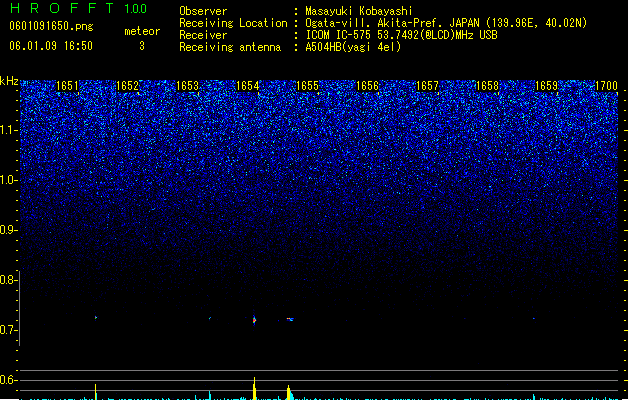Click the receiver ICOM IC-575 text
629x400 pixels.
point(339,35)
